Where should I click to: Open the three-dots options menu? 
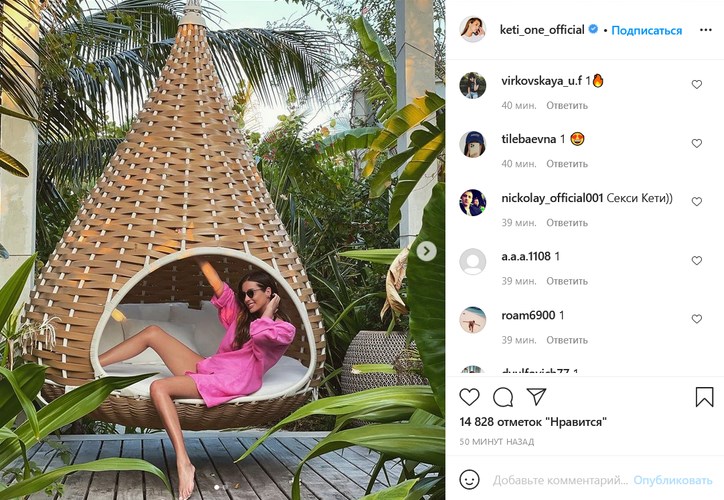[706, 30]
